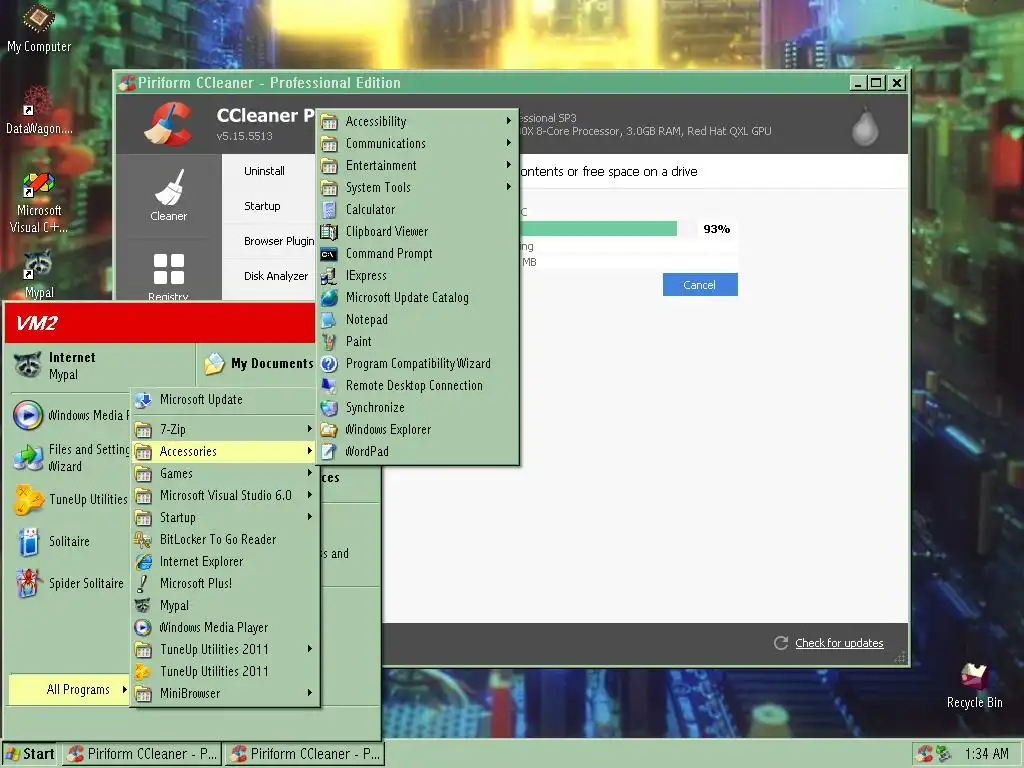Switch to first Piriform CCleaner taskbar button

point(142,754)
